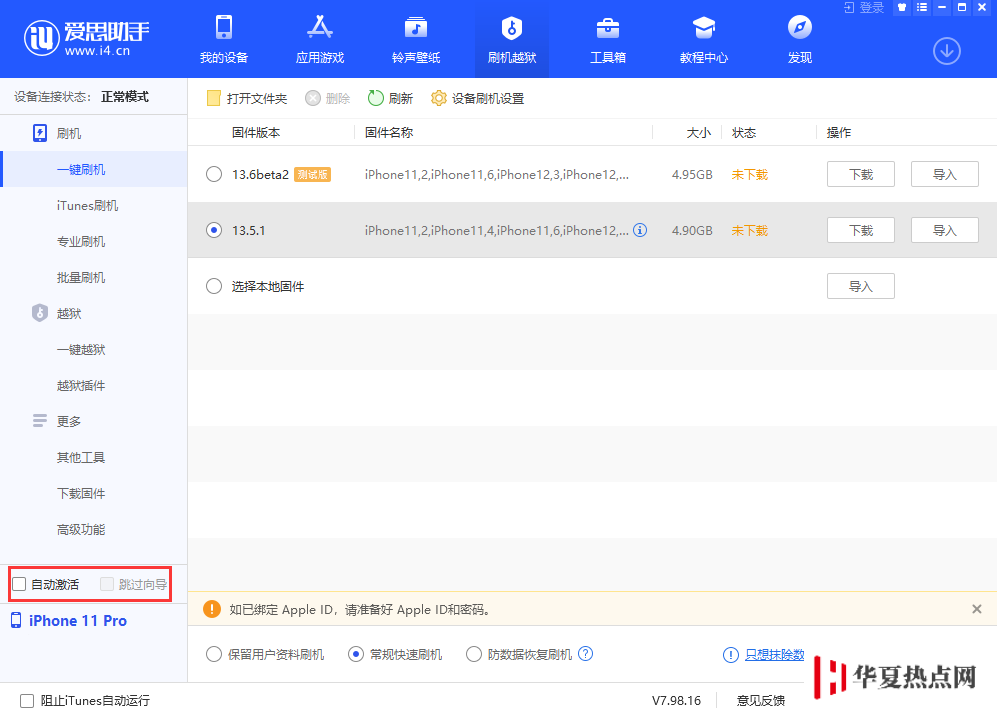The height and width of the screenshot is (717, 997).
Task: Click 下载 for firmware 13.6beta2
Action: 861,174
